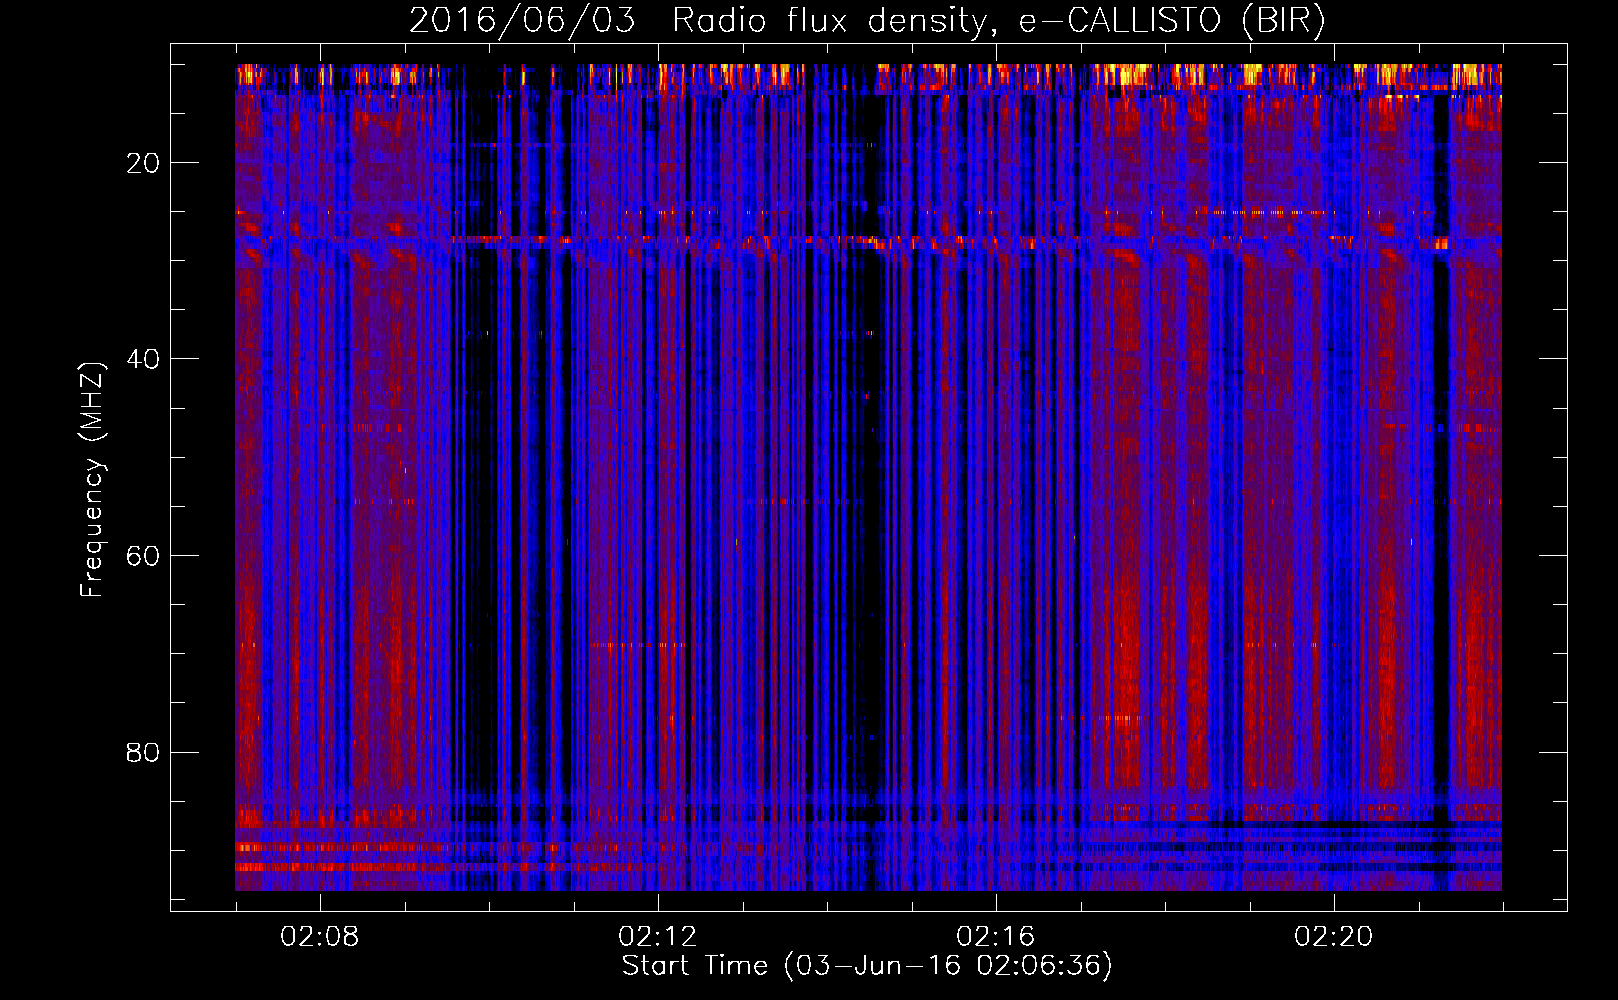
Task: Click the 80 frequency tick label
Action: 143,752
